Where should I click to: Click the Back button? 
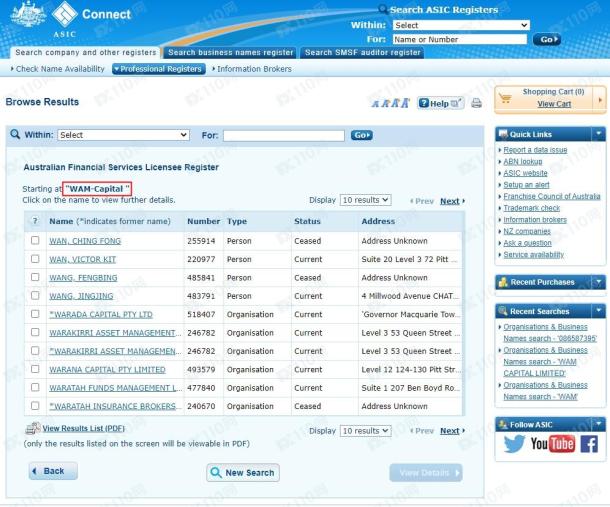(53, 471)
